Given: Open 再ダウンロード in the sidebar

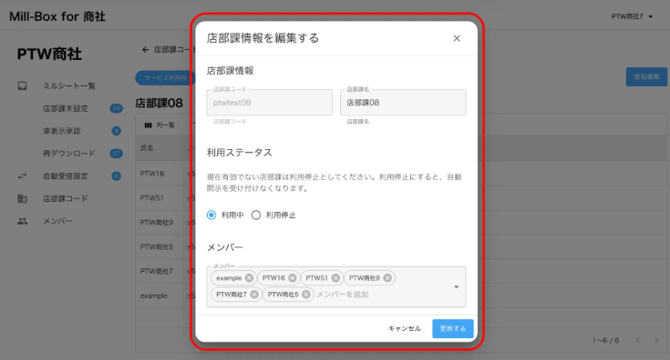Looking at the screenshot, I should coord(69,153).
